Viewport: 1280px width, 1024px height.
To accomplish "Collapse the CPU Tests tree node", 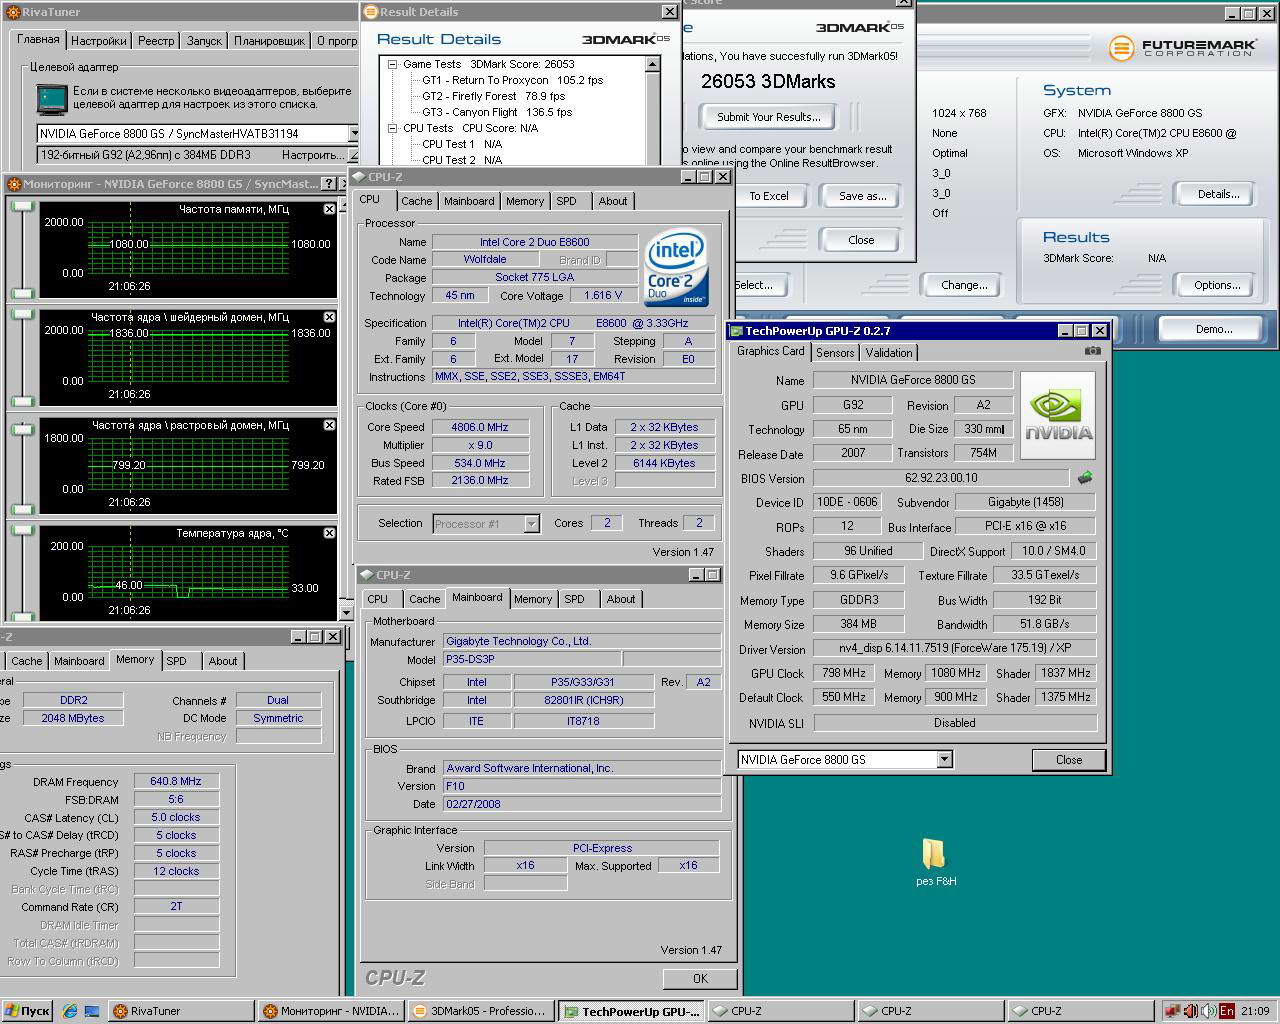I will 393,128.
